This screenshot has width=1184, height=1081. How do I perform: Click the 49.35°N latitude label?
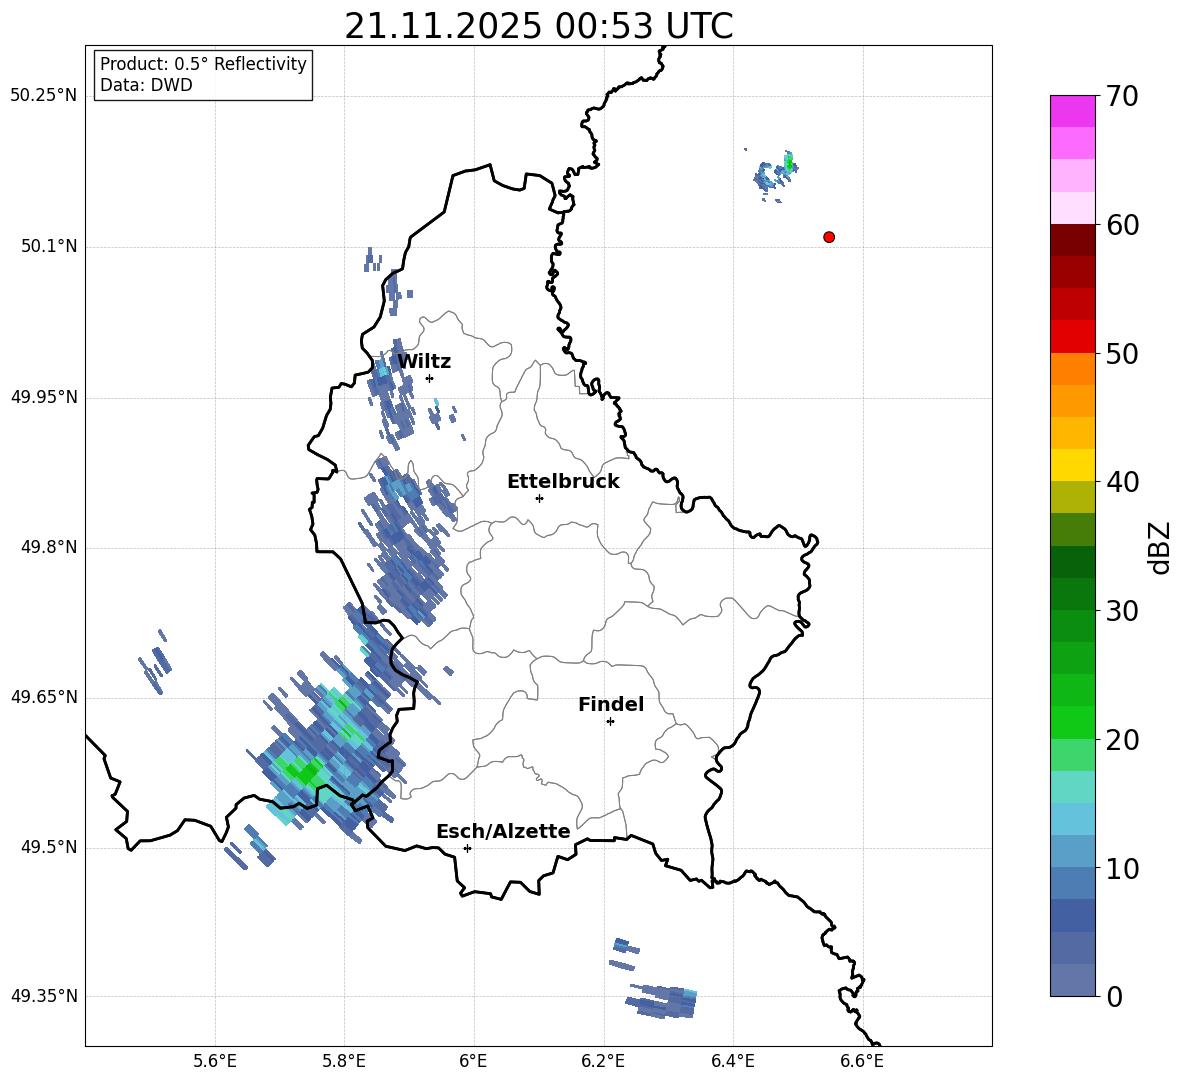[x=44, y=997]
